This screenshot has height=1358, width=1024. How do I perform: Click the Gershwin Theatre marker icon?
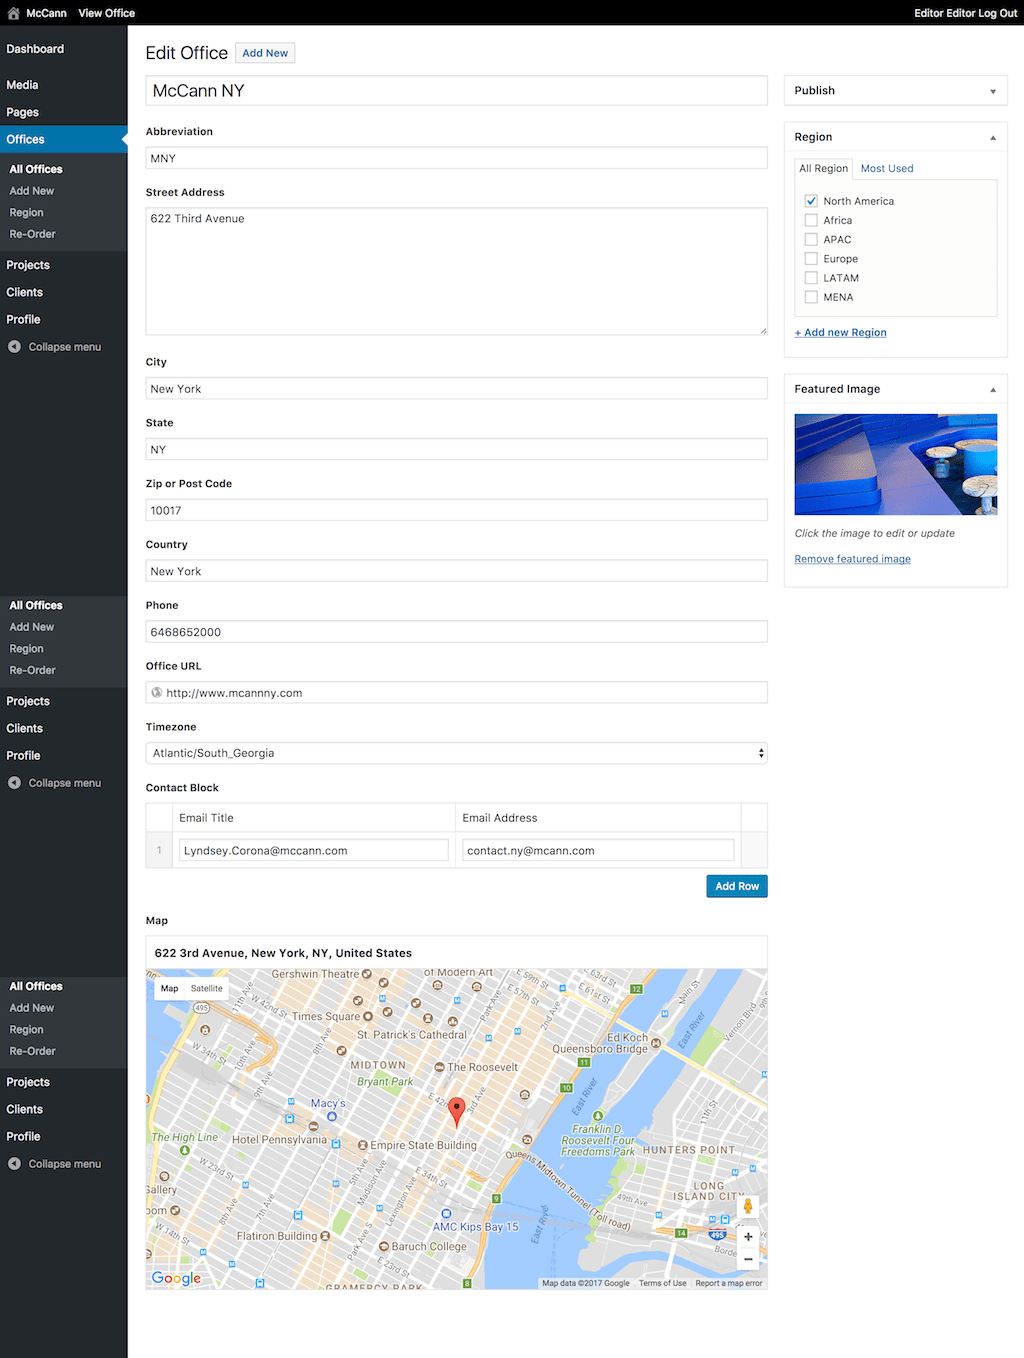tap(367, 974)
